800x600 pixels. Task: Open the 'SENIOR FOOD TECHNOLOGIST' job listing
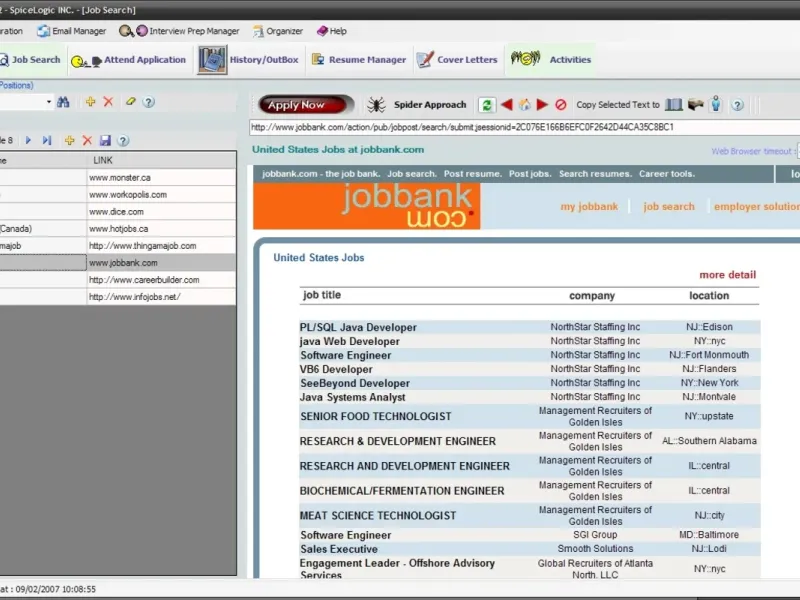[x=376, y=416]
